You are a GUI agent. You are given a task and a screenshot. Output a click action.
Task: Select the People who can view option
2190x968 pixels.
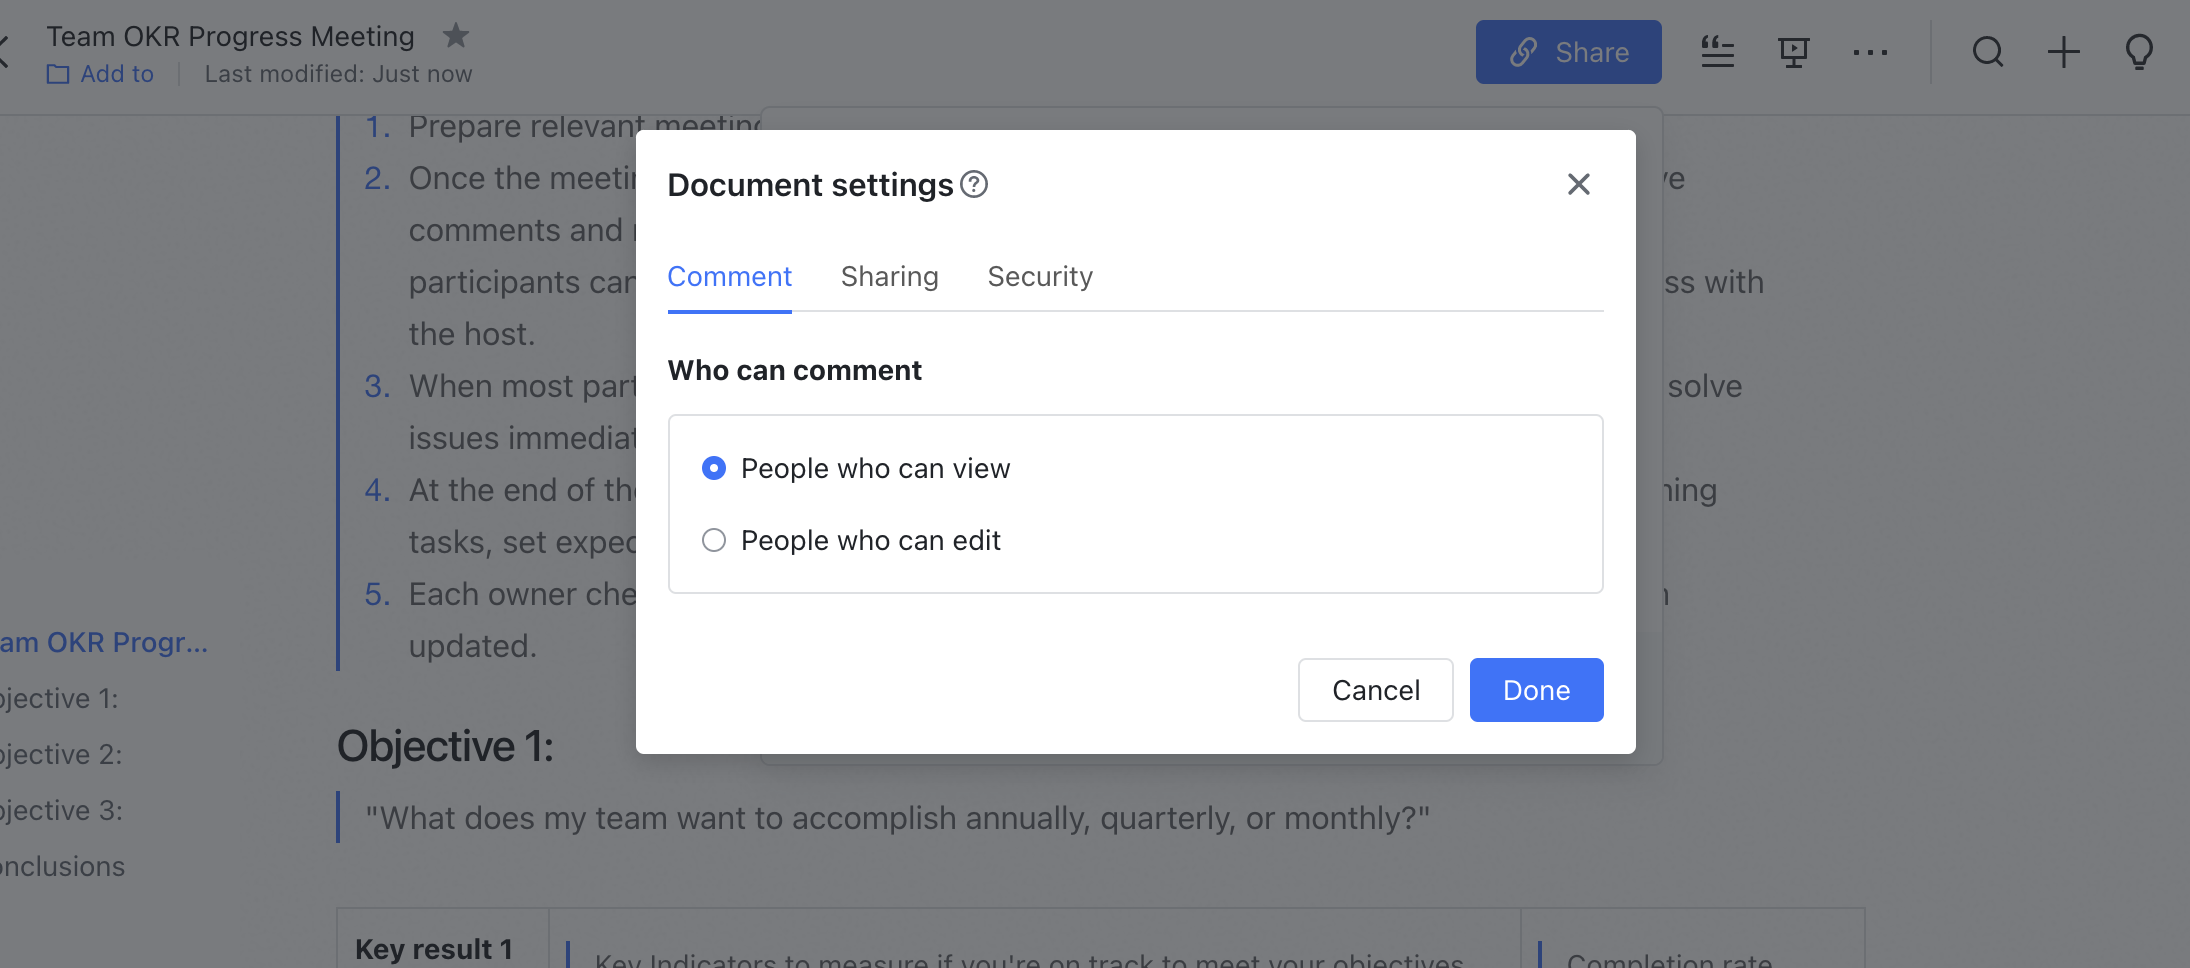[713, 467]
